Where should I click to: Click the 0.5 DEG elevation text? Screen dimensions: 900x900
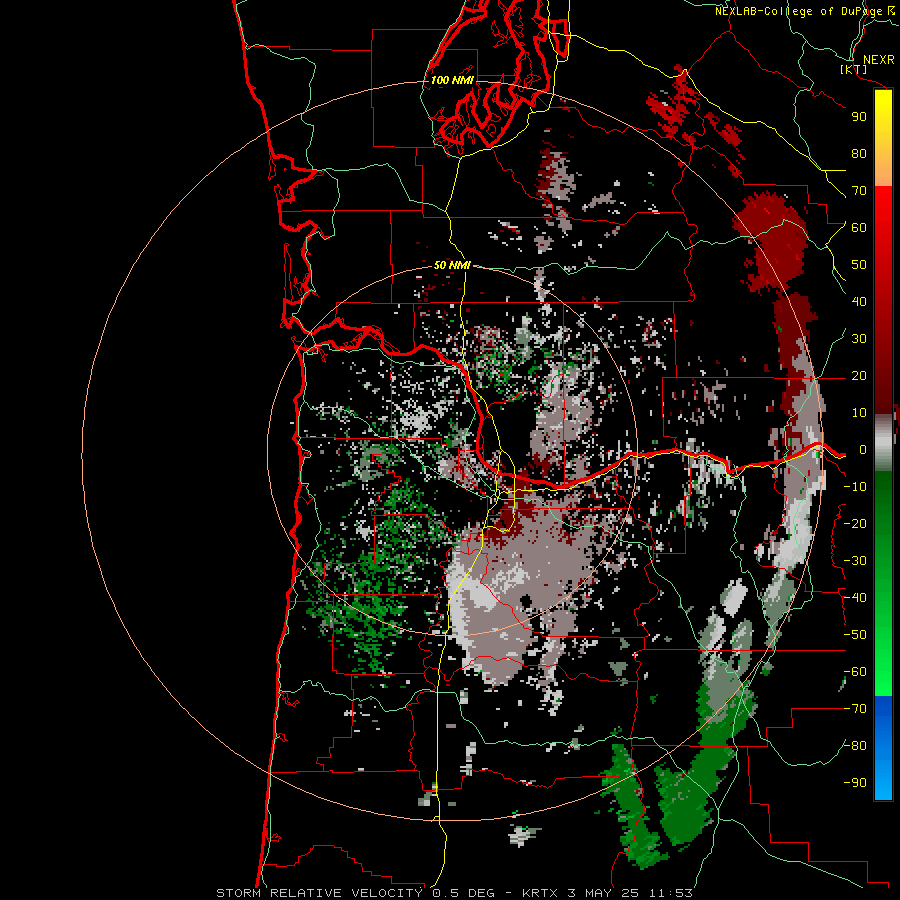[x=463, y=893]
